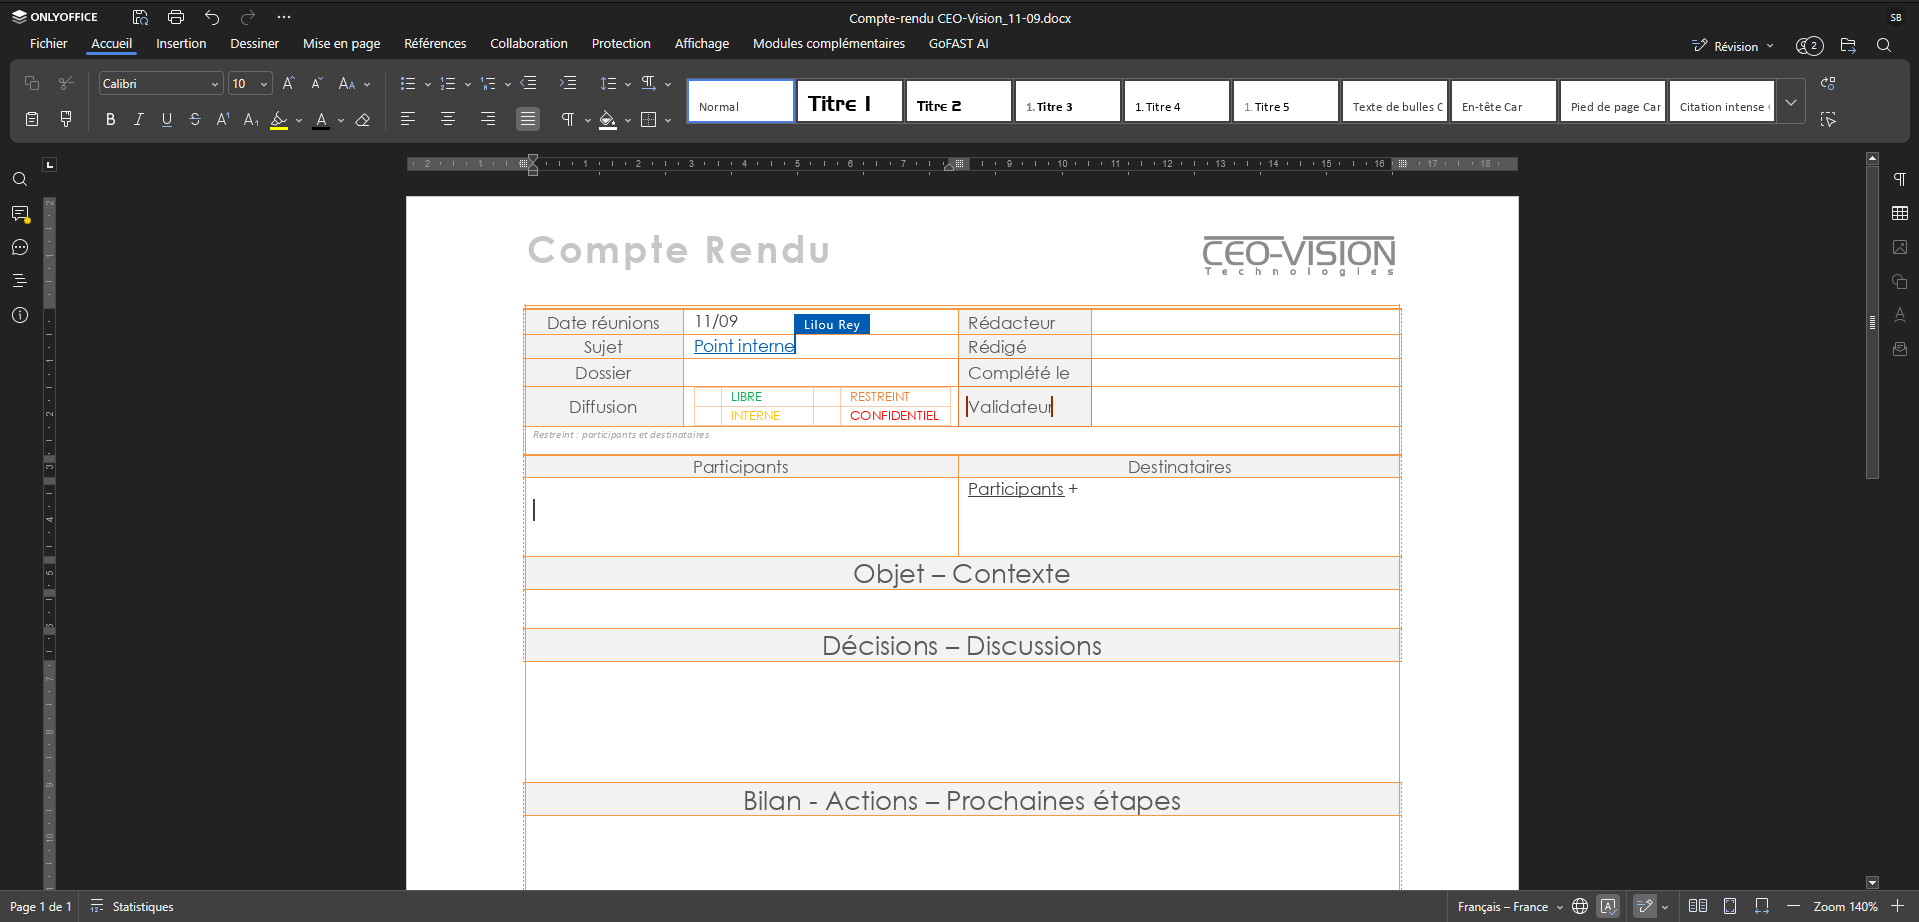Clear formatting with the eraser icon

click(x=363, y=120)
